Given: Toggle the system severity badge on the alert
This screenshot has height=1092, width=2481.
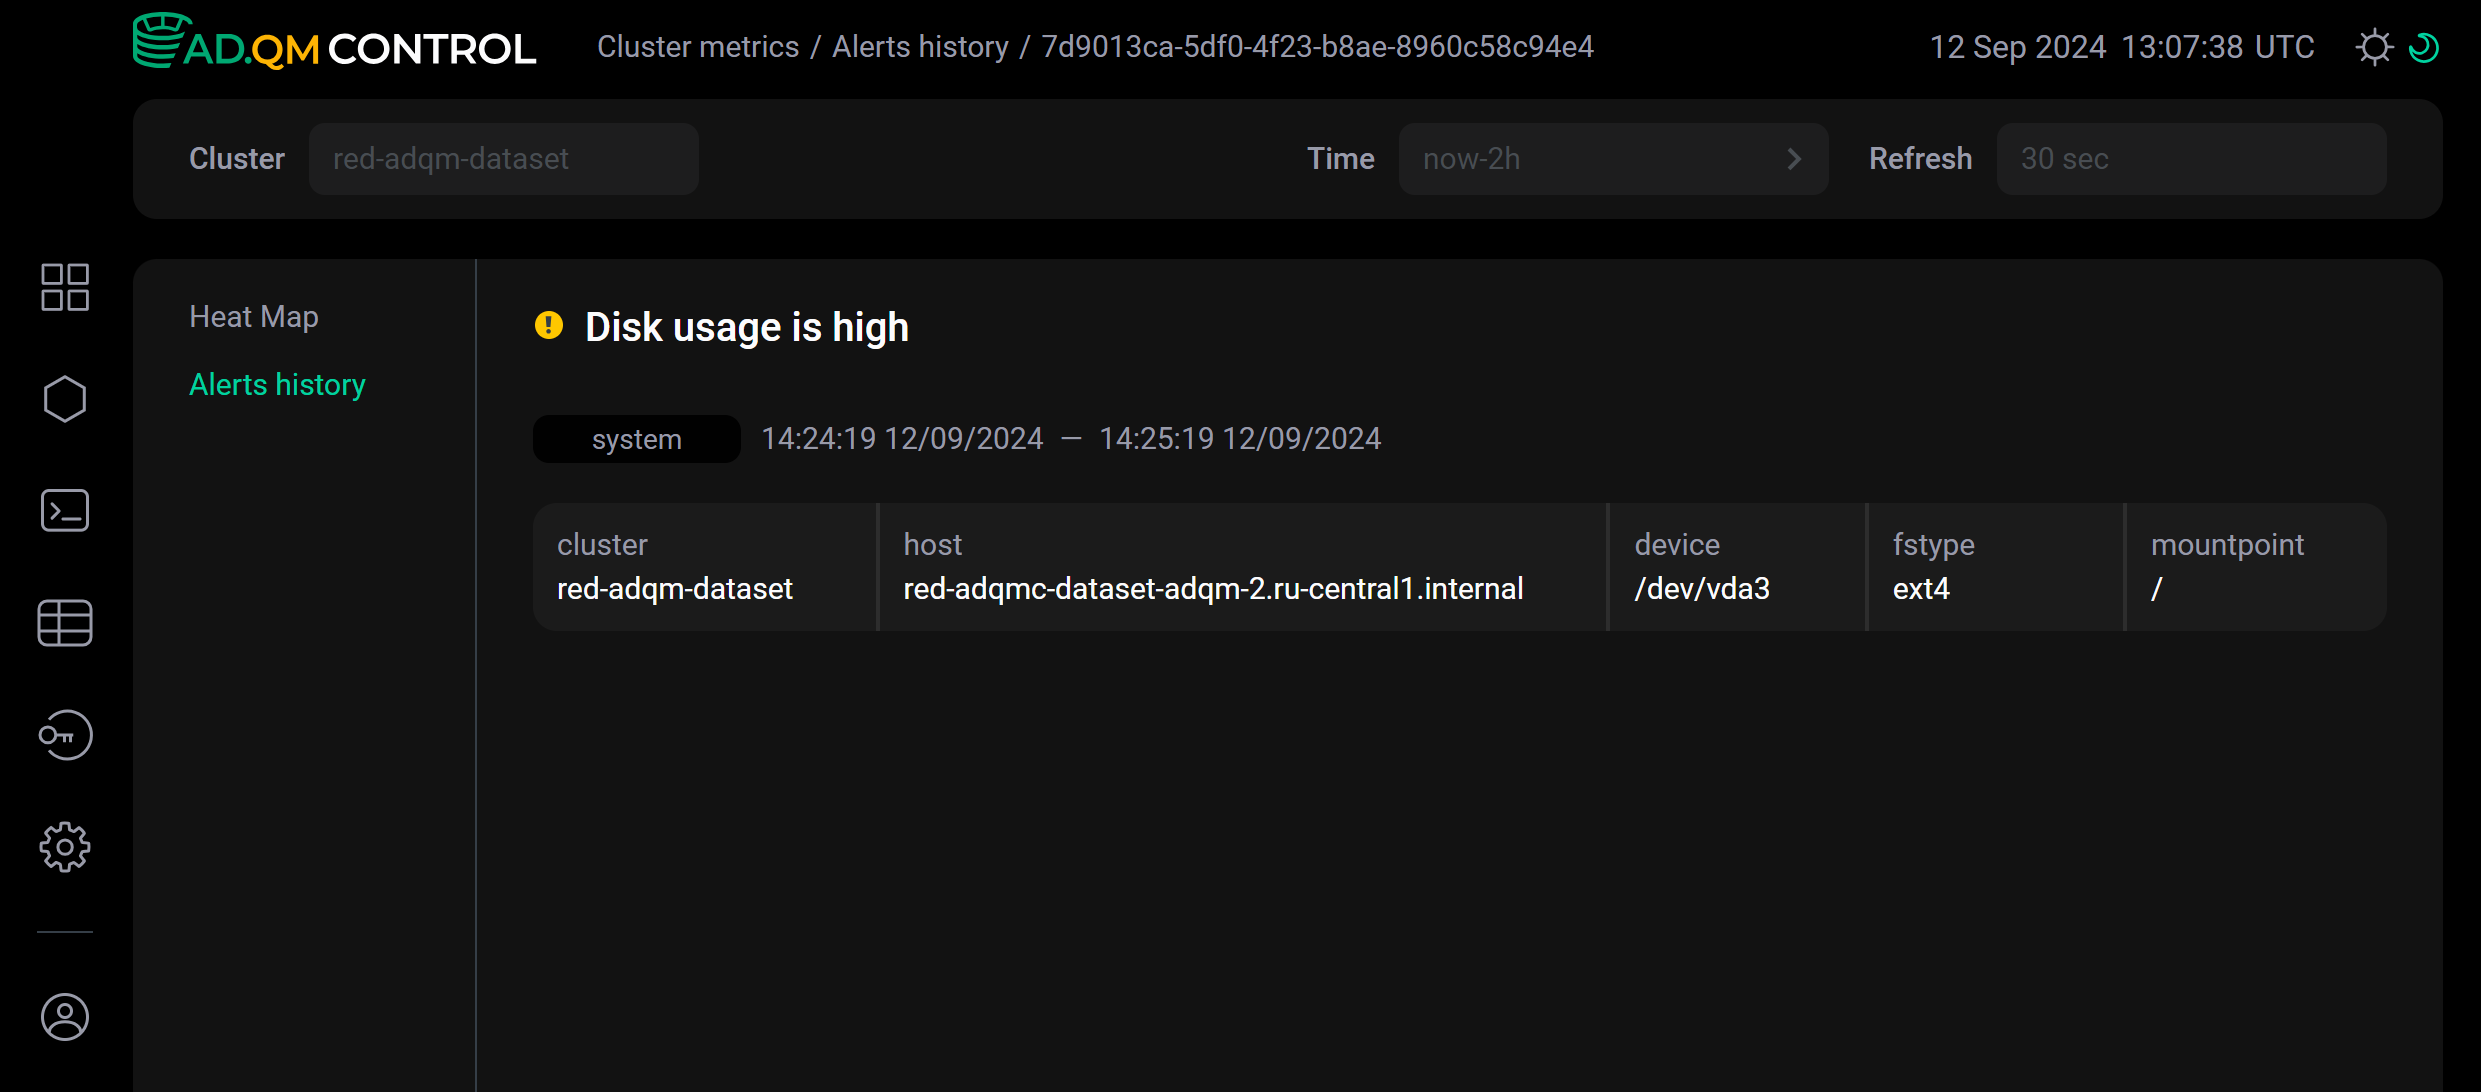Looking at the screenshot, I should 636,438.
